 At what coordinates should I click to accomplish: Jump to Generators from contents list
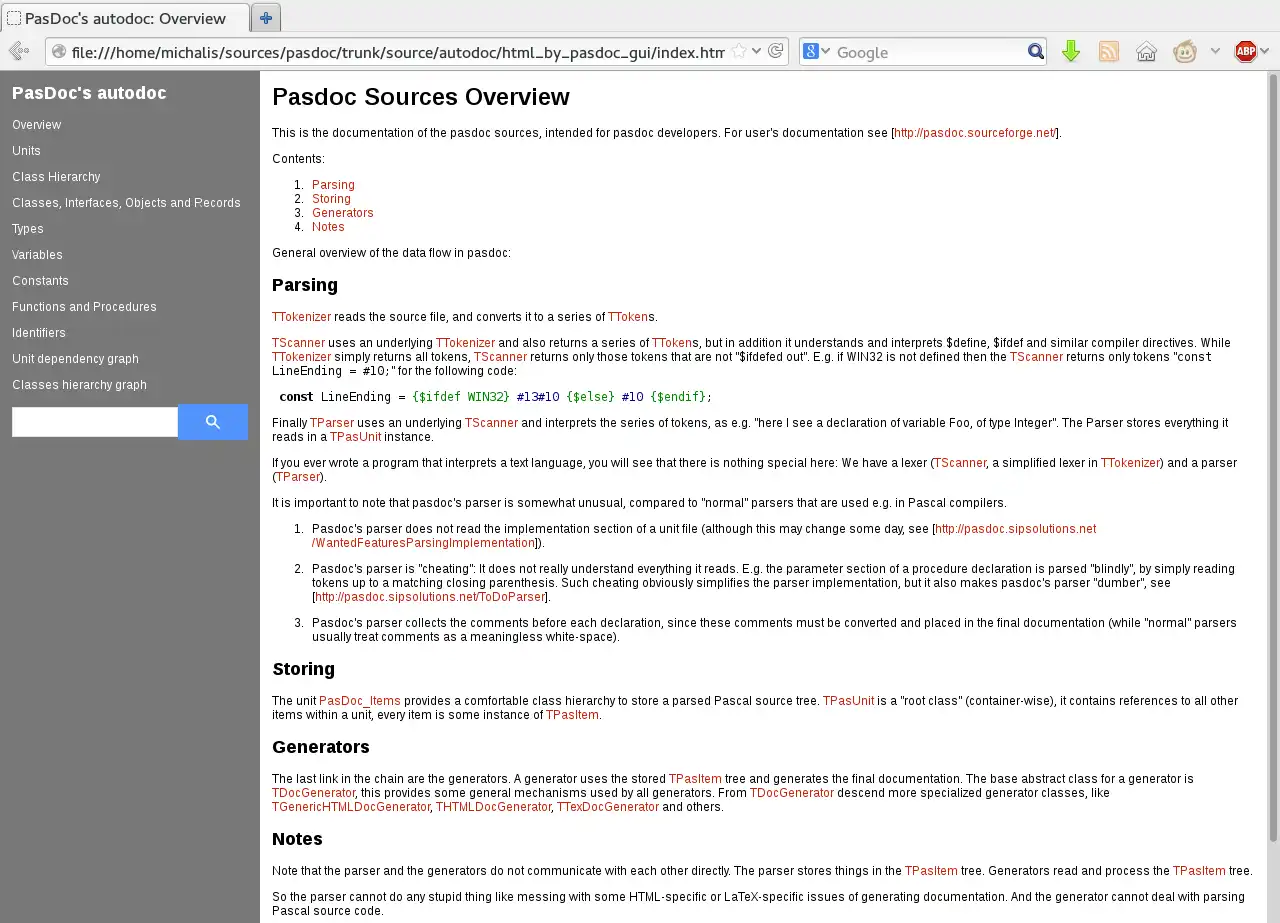(343, 213)
